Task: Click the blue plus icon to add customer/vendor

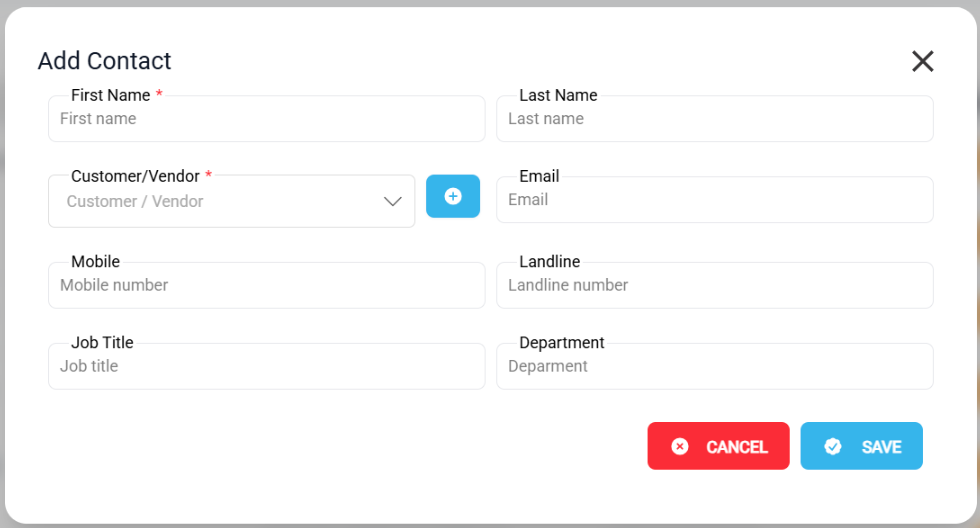Action: [453, 196]
